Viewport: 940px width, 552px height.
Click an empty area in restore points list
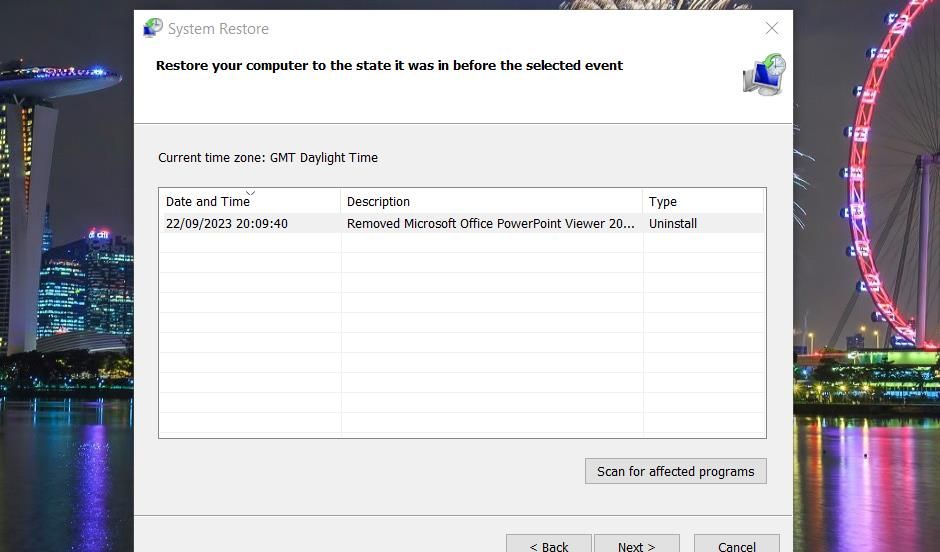[x=460, y=360]
